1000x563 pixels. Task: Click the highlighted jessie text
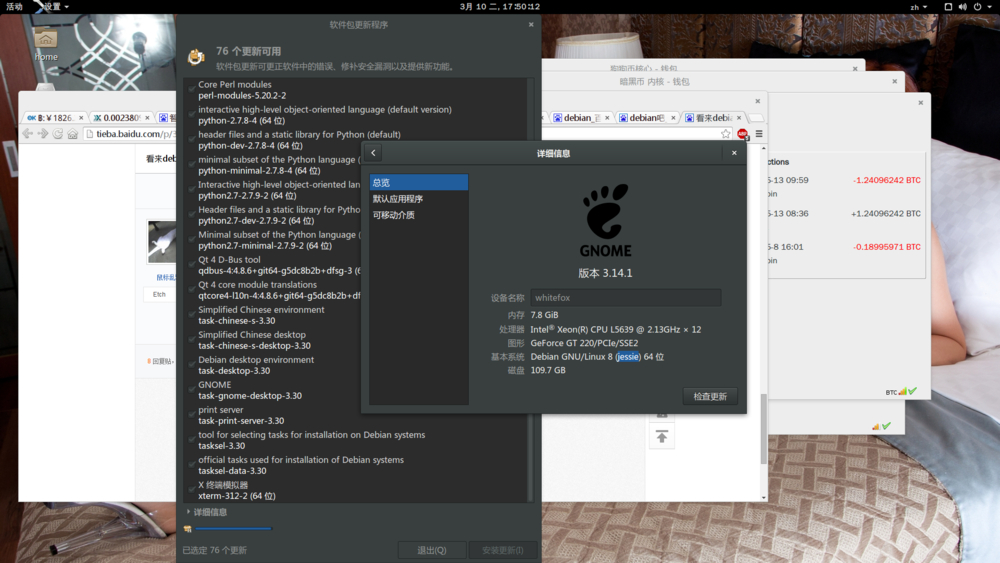click(x=628, y=356)
